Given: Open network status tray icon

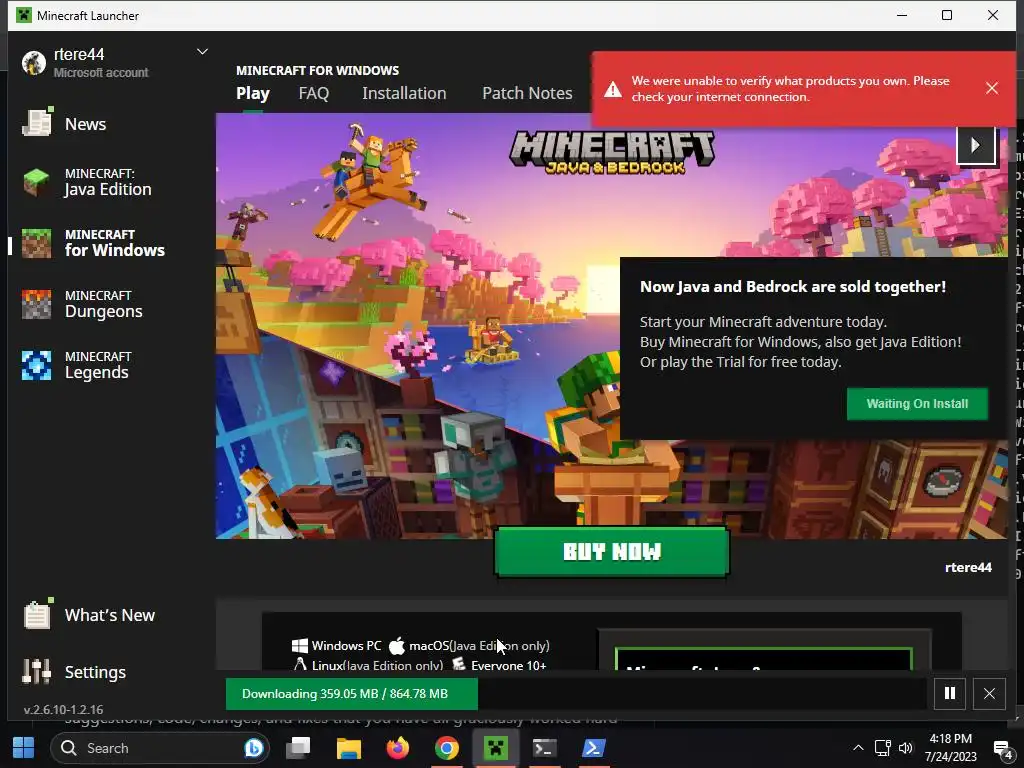Looking at the screenshot, I should click(x=882, y=748).
